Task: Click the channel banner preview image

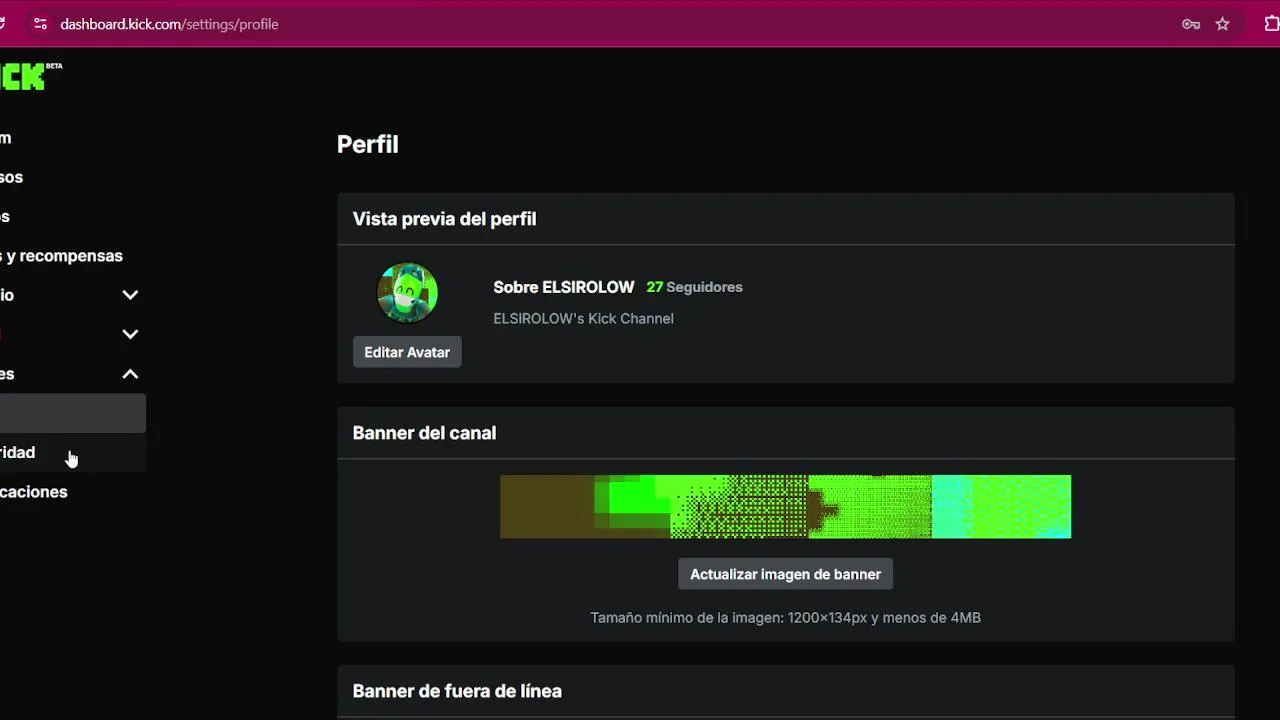Action: 785,506
